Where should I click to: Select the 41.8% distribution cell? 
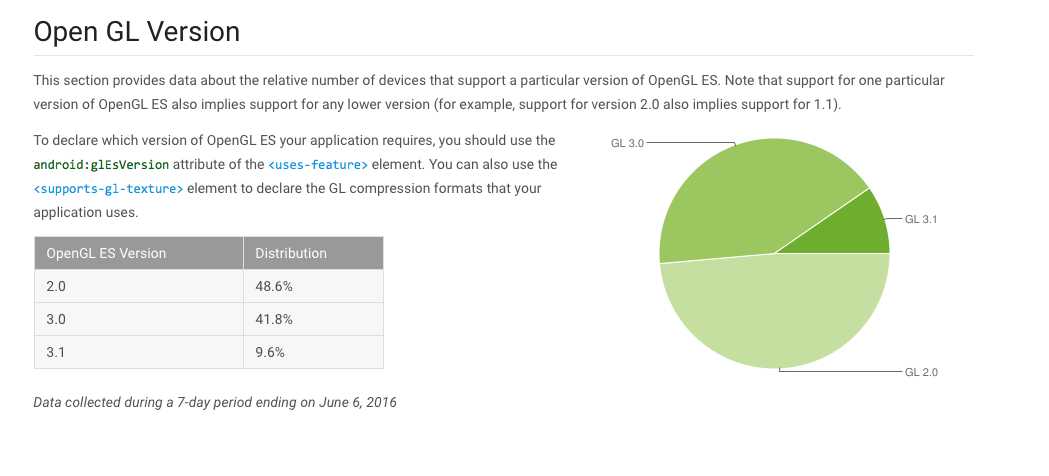point(313,319)
